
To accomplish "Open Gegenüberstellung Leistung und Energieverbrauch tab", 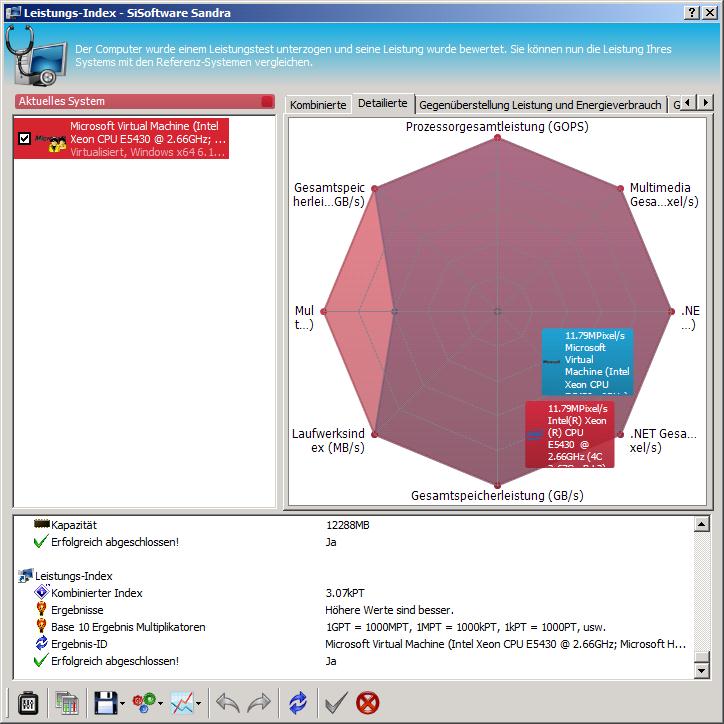I will click(540, 104).
